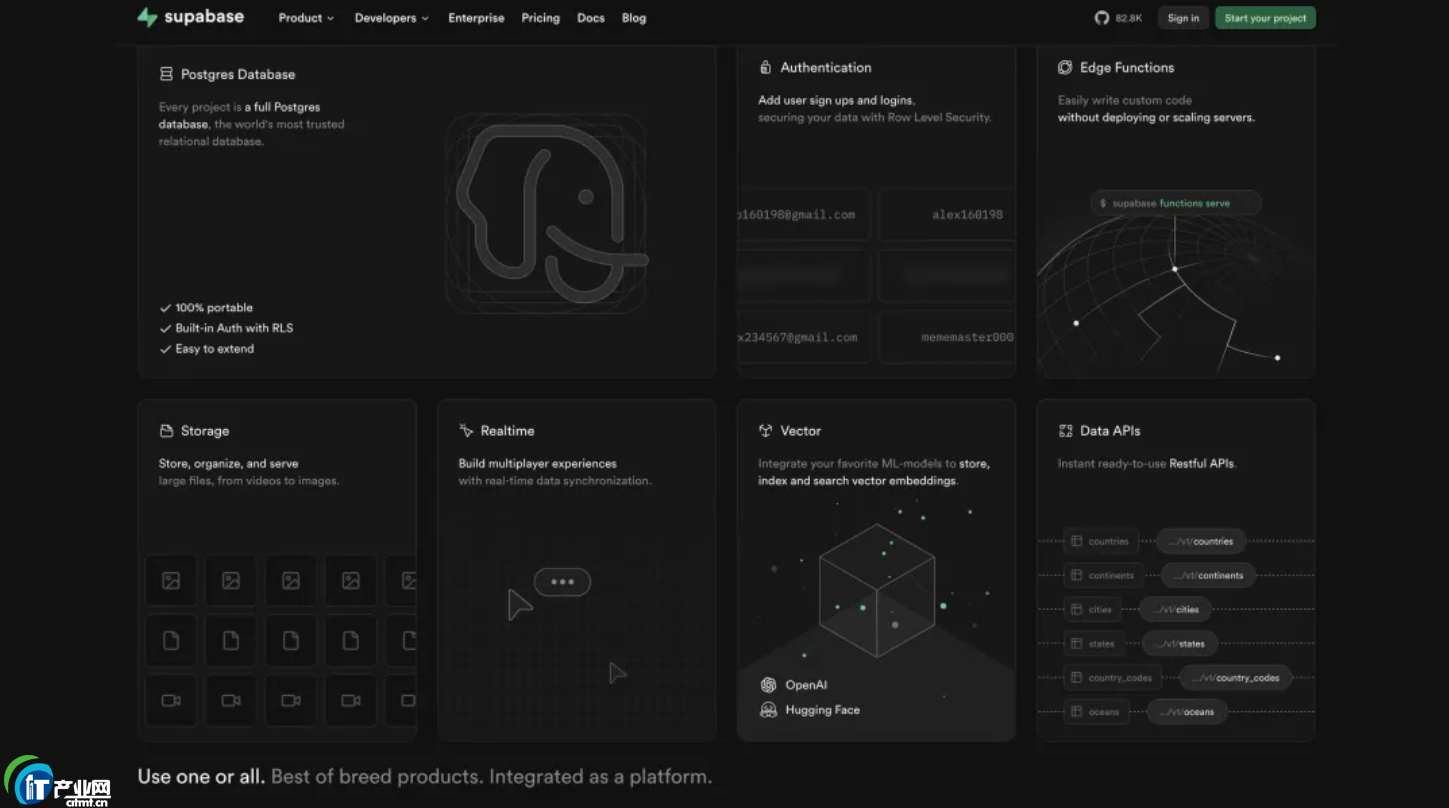
Task: Expand the Product dropdown menu
Action: pyautogui.click(x=306, y=18)
